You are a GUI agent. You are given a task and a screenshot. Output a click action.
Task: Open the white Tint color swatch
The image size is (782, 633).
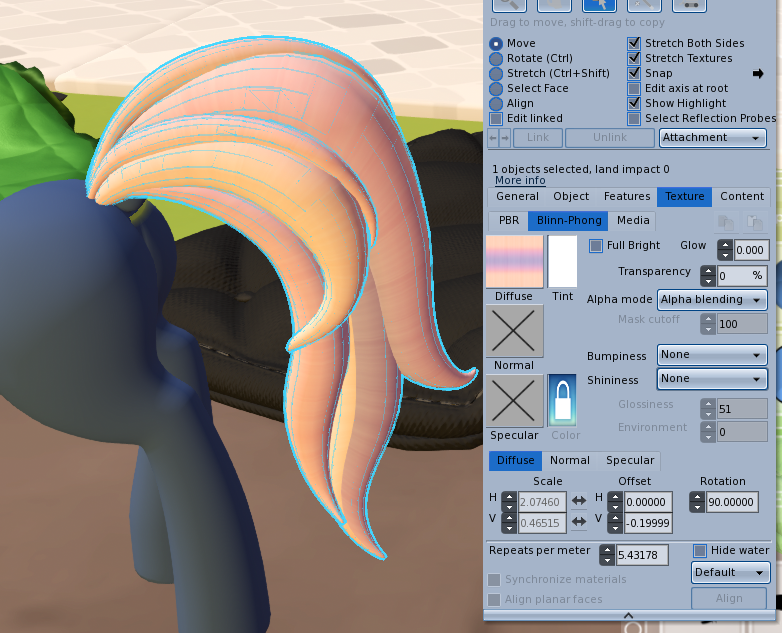[x=563, y=262]
